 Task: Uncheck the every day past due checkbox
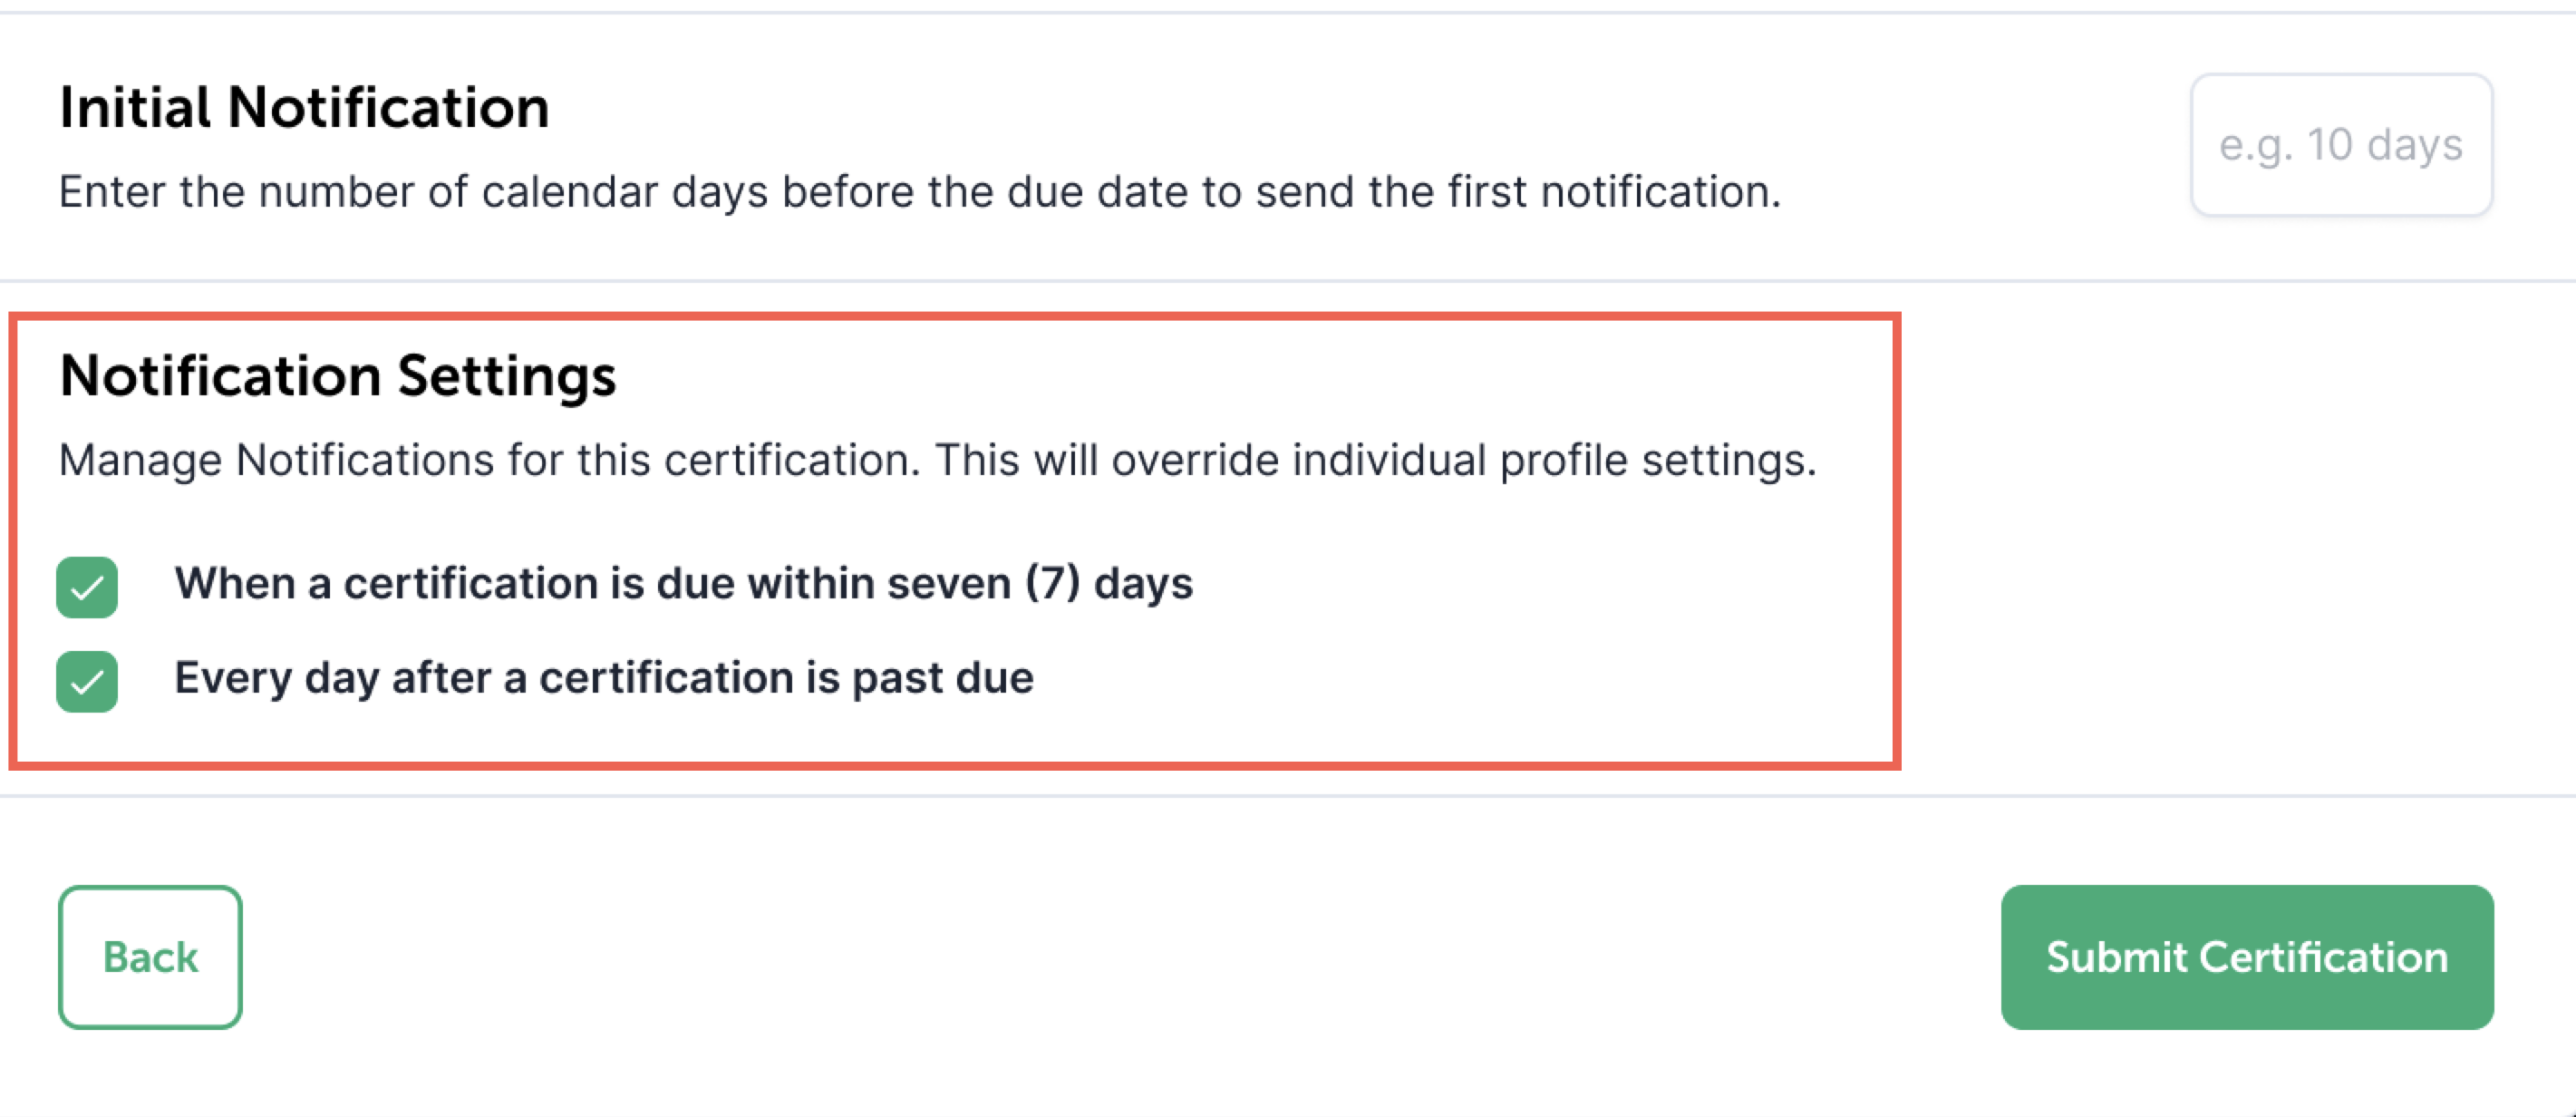coord(87,682)
